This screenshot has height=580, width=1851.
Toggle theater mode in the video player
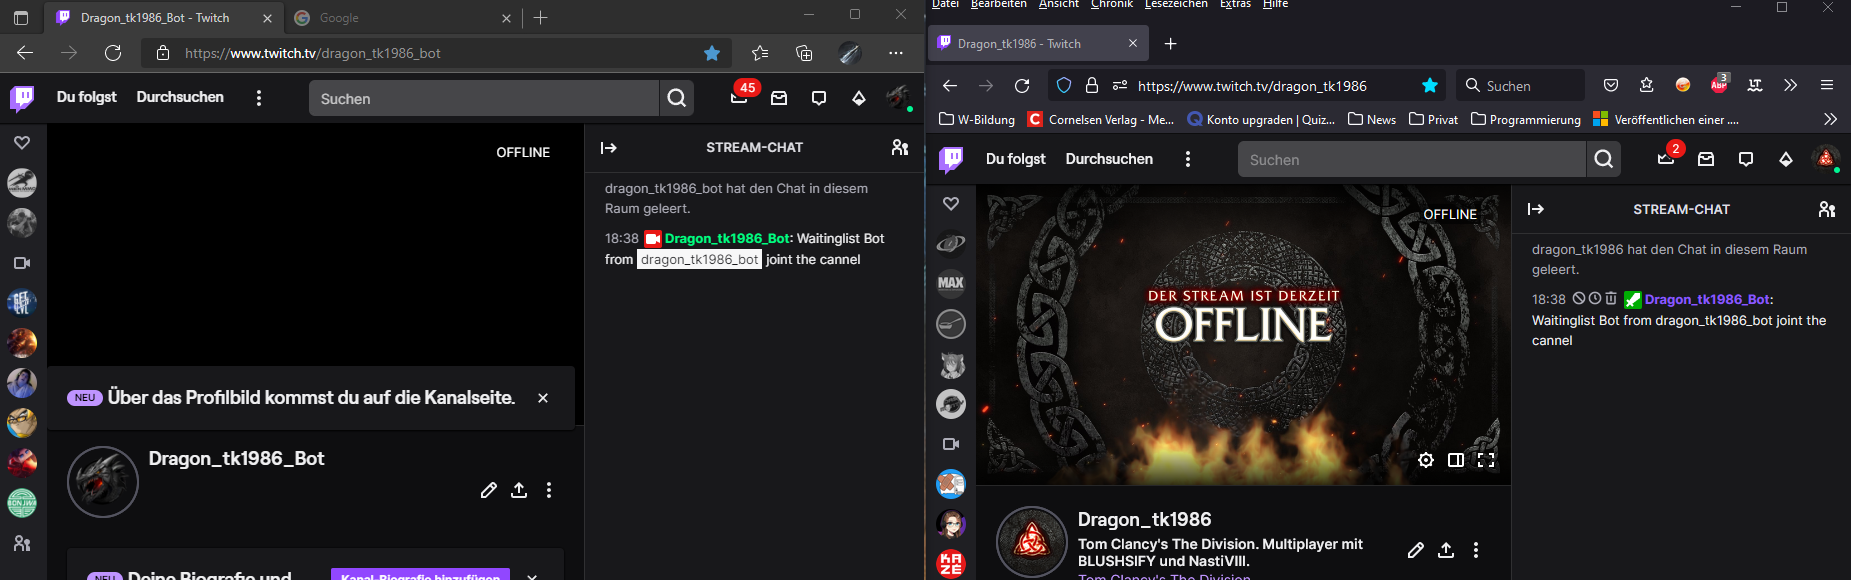[x=1456, y=460]
